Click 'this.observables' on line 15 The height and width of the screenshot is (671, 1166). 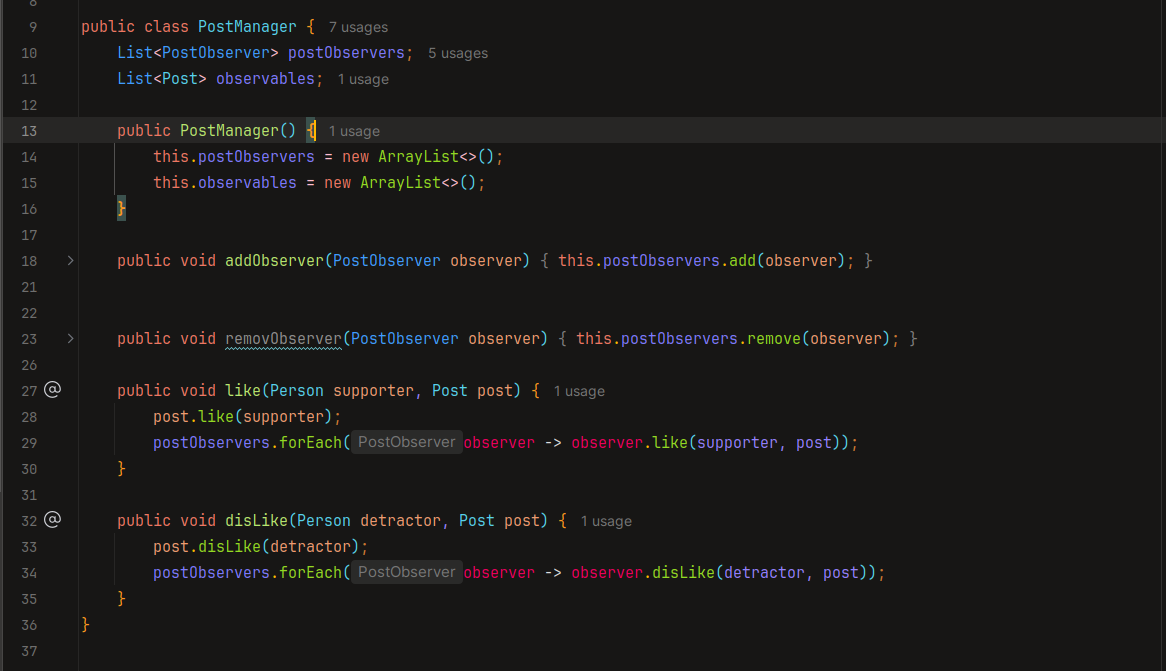[225, 183]
